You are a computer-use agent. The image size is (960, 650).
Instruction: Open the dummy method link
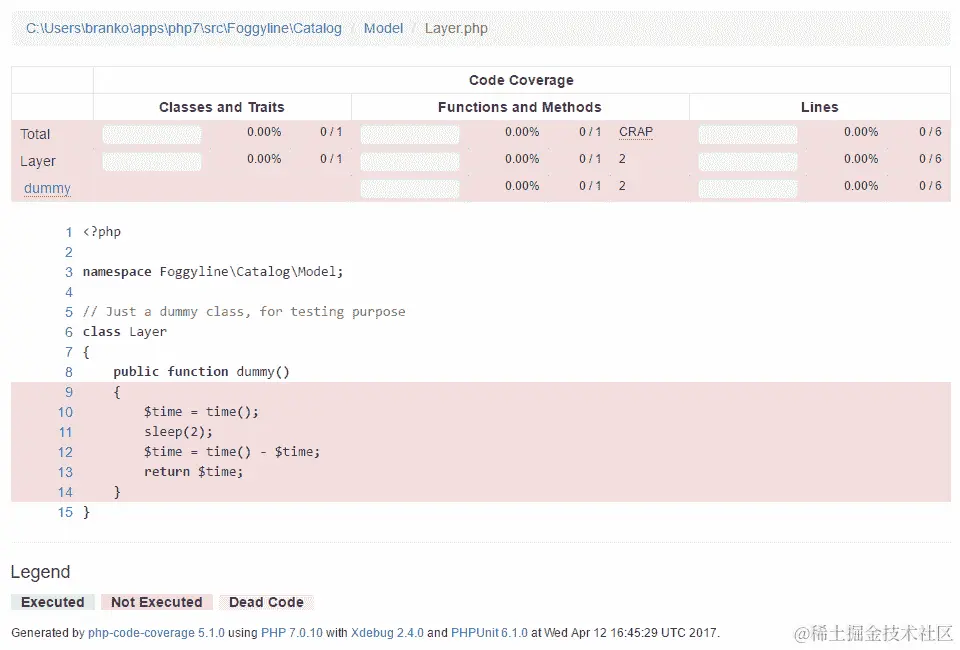47,188
